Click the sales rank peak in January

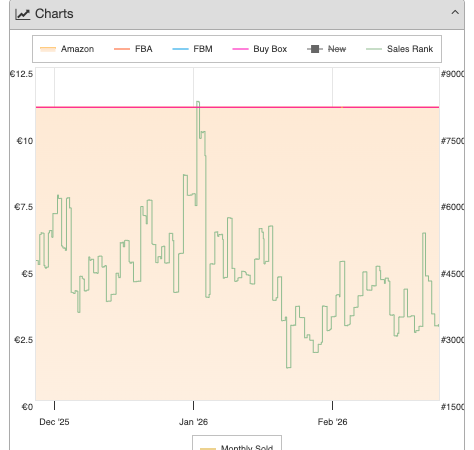tap(198, 102)
